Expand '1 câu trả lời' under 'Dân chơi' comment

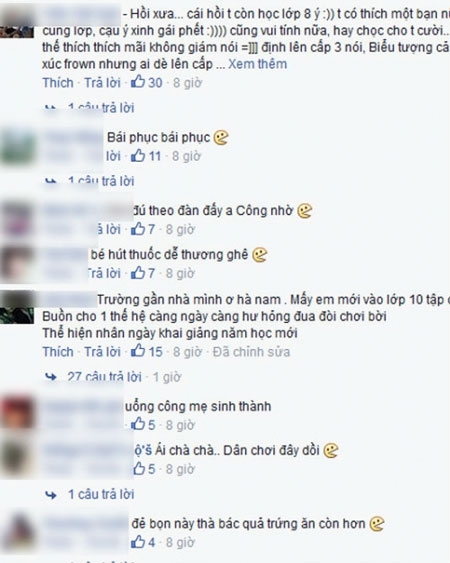click(101, 494)
